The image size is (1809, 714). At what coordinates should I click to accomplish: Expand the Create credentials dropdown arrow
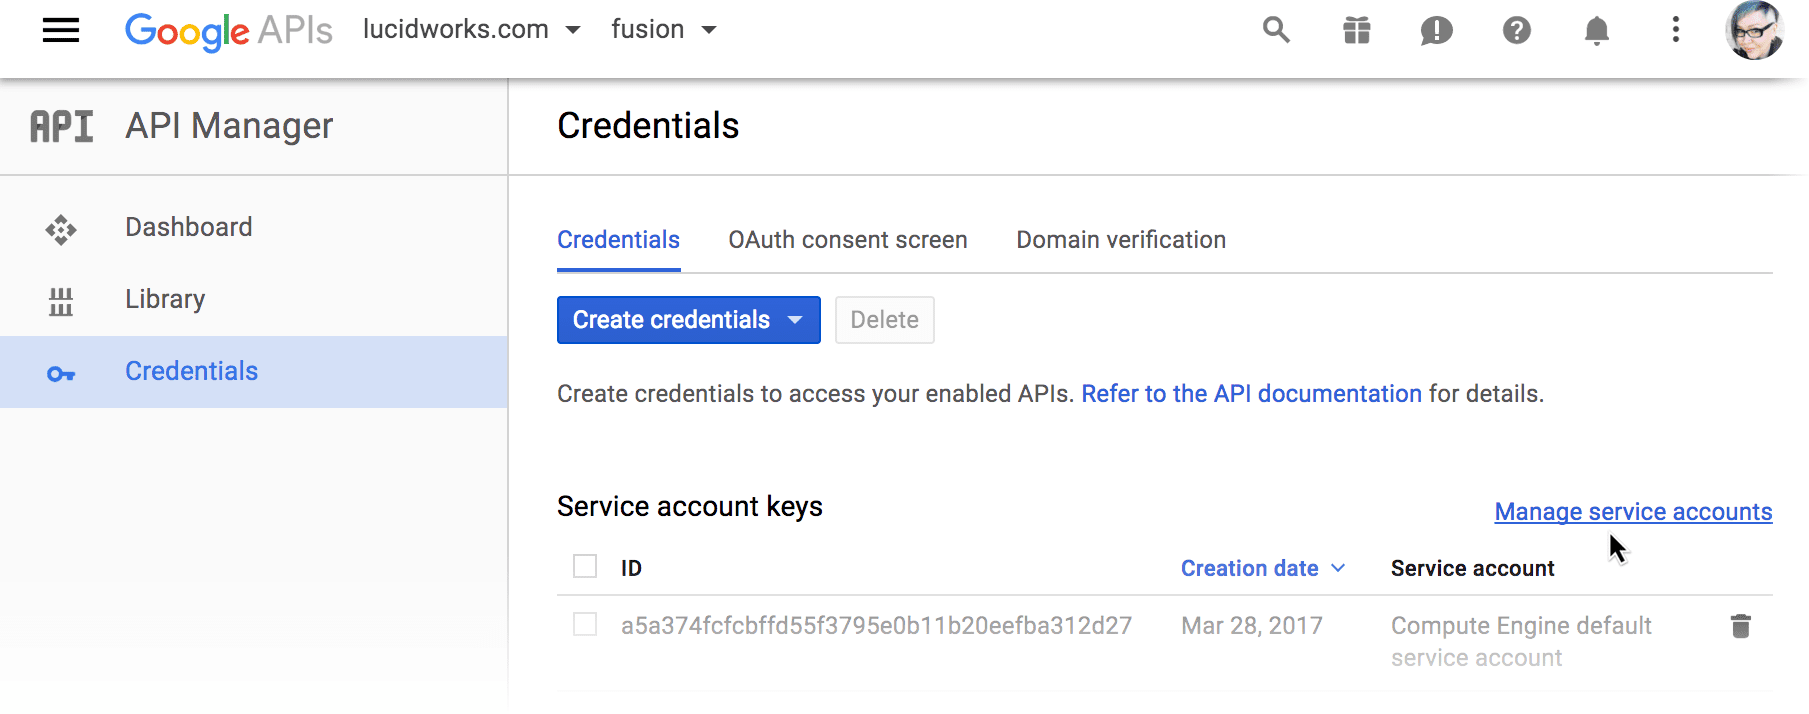point(795,320)
